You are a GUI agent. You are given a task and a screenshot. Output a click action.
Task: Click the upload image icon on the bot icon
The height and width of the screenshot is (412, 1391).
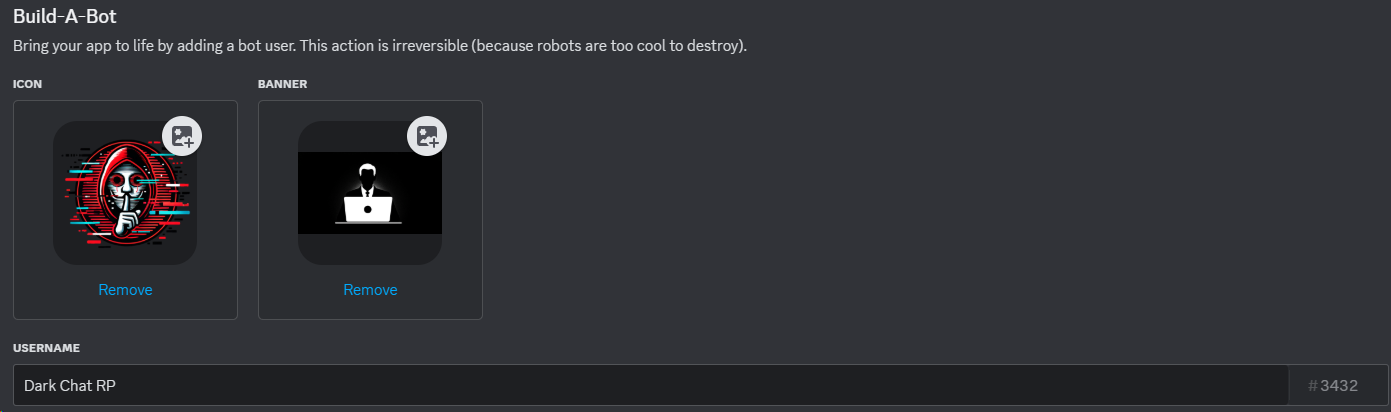(182, 137)
